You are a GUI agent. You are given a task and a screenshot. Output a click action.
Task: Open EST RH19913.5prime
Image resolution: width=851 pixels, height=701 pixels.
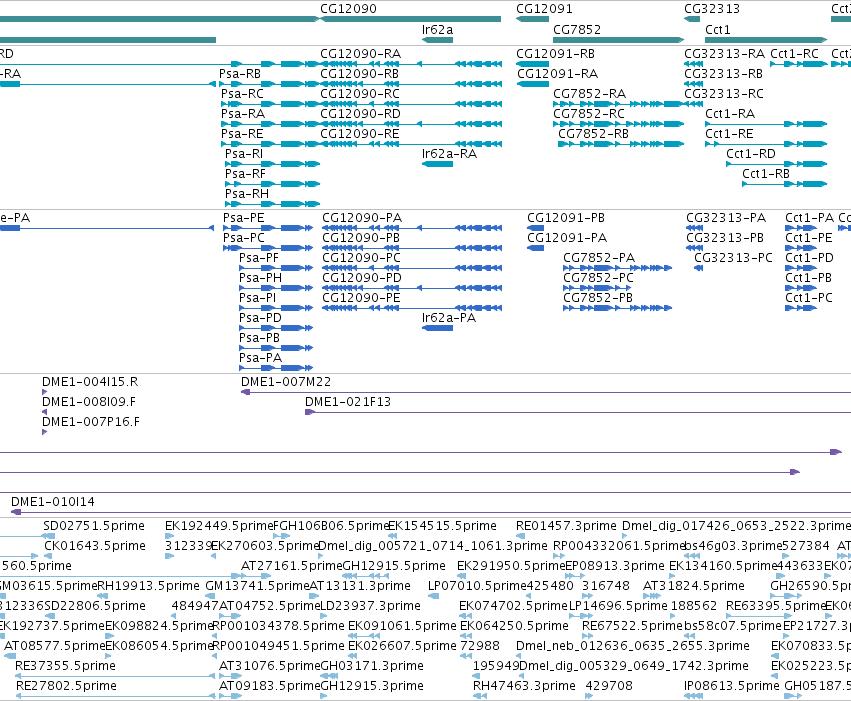[x=148, y=586]
